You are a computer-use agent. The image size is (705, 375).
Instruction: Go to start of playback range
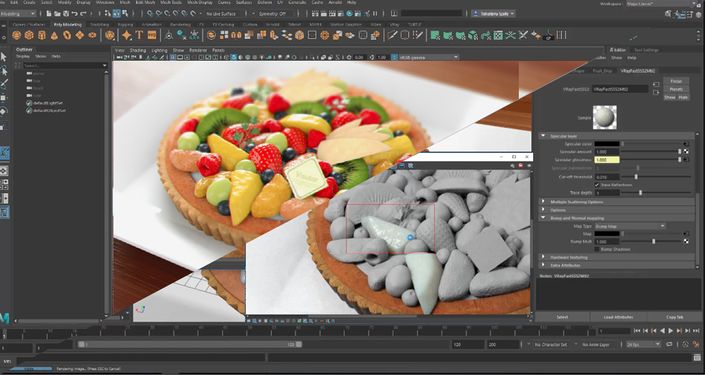[x=637, y=330]
